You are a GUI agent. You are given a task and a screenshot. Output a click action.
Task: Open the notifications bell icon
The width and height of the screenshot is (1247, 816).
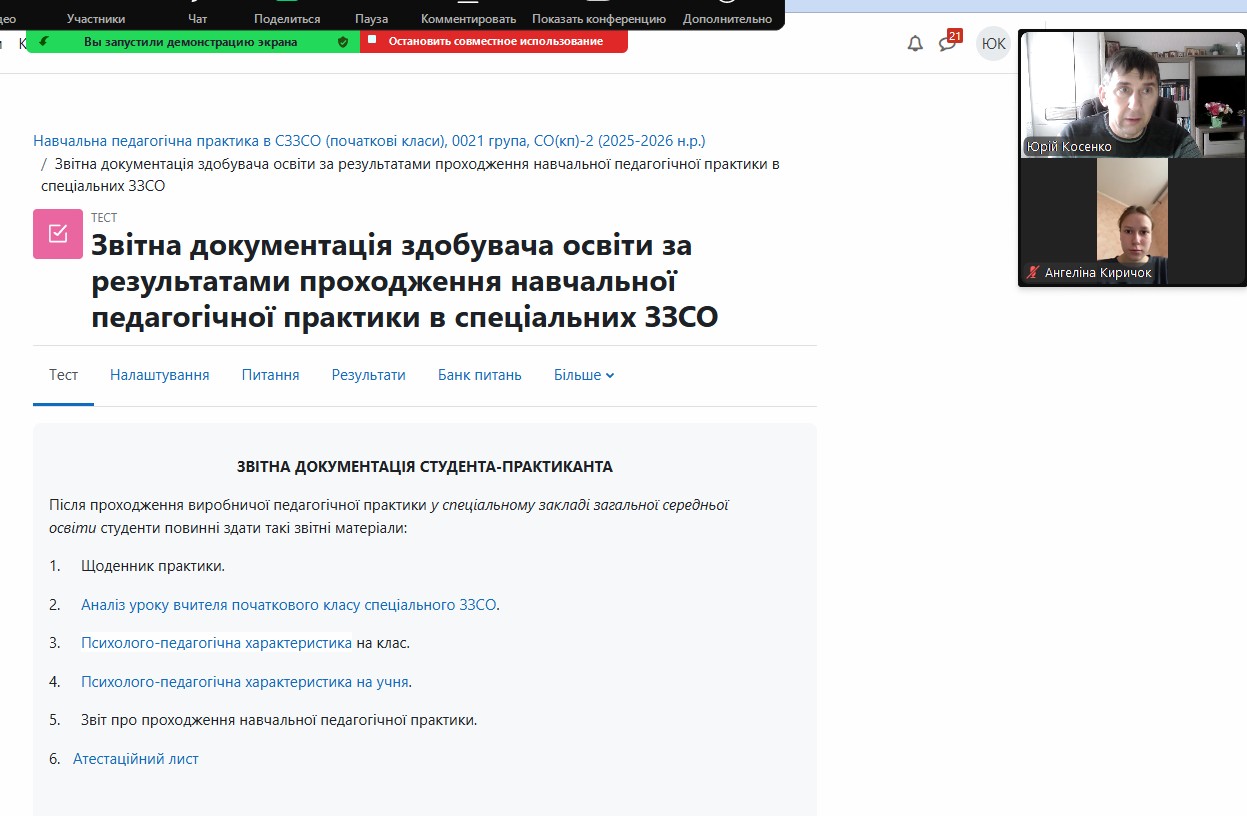[914, 44]
